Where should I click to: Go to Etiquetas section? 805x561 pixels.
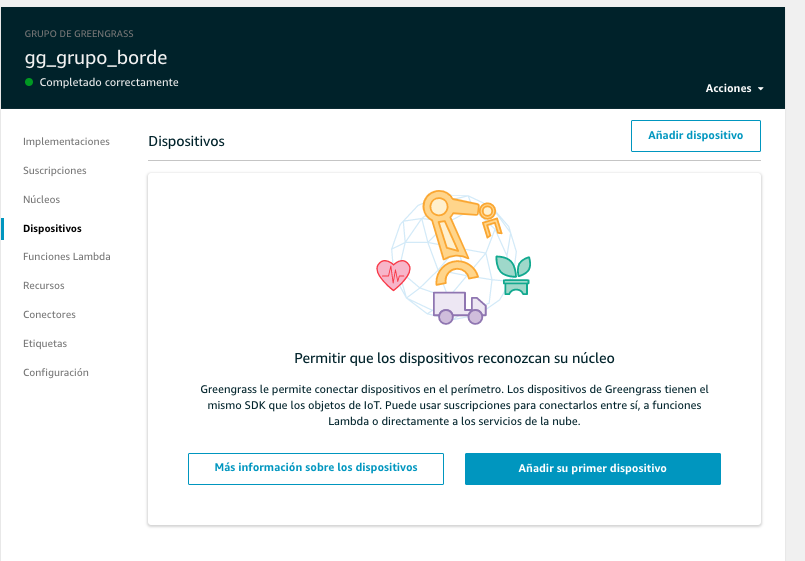[x=45, y=343]
